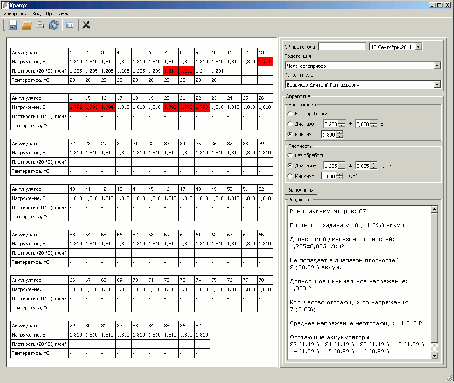Click the empty text field beside the date picker
Viewport: 454px width, 383px height.
[342, 47]
